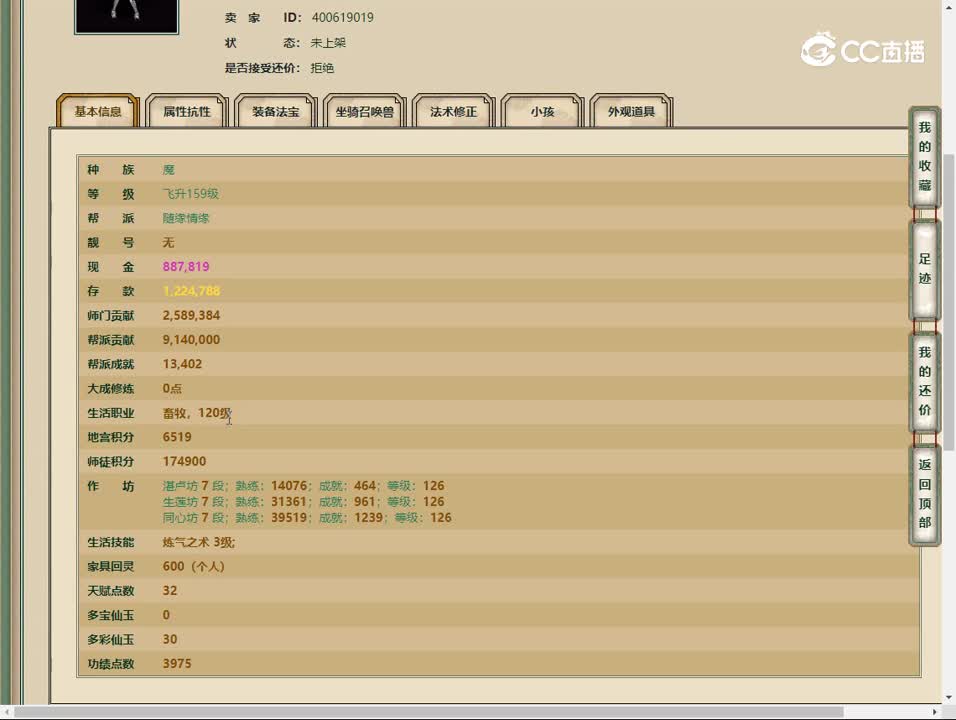Click the deposit value 1,224,788
Viewport: 956px width, 720px height.
(191, 291)
